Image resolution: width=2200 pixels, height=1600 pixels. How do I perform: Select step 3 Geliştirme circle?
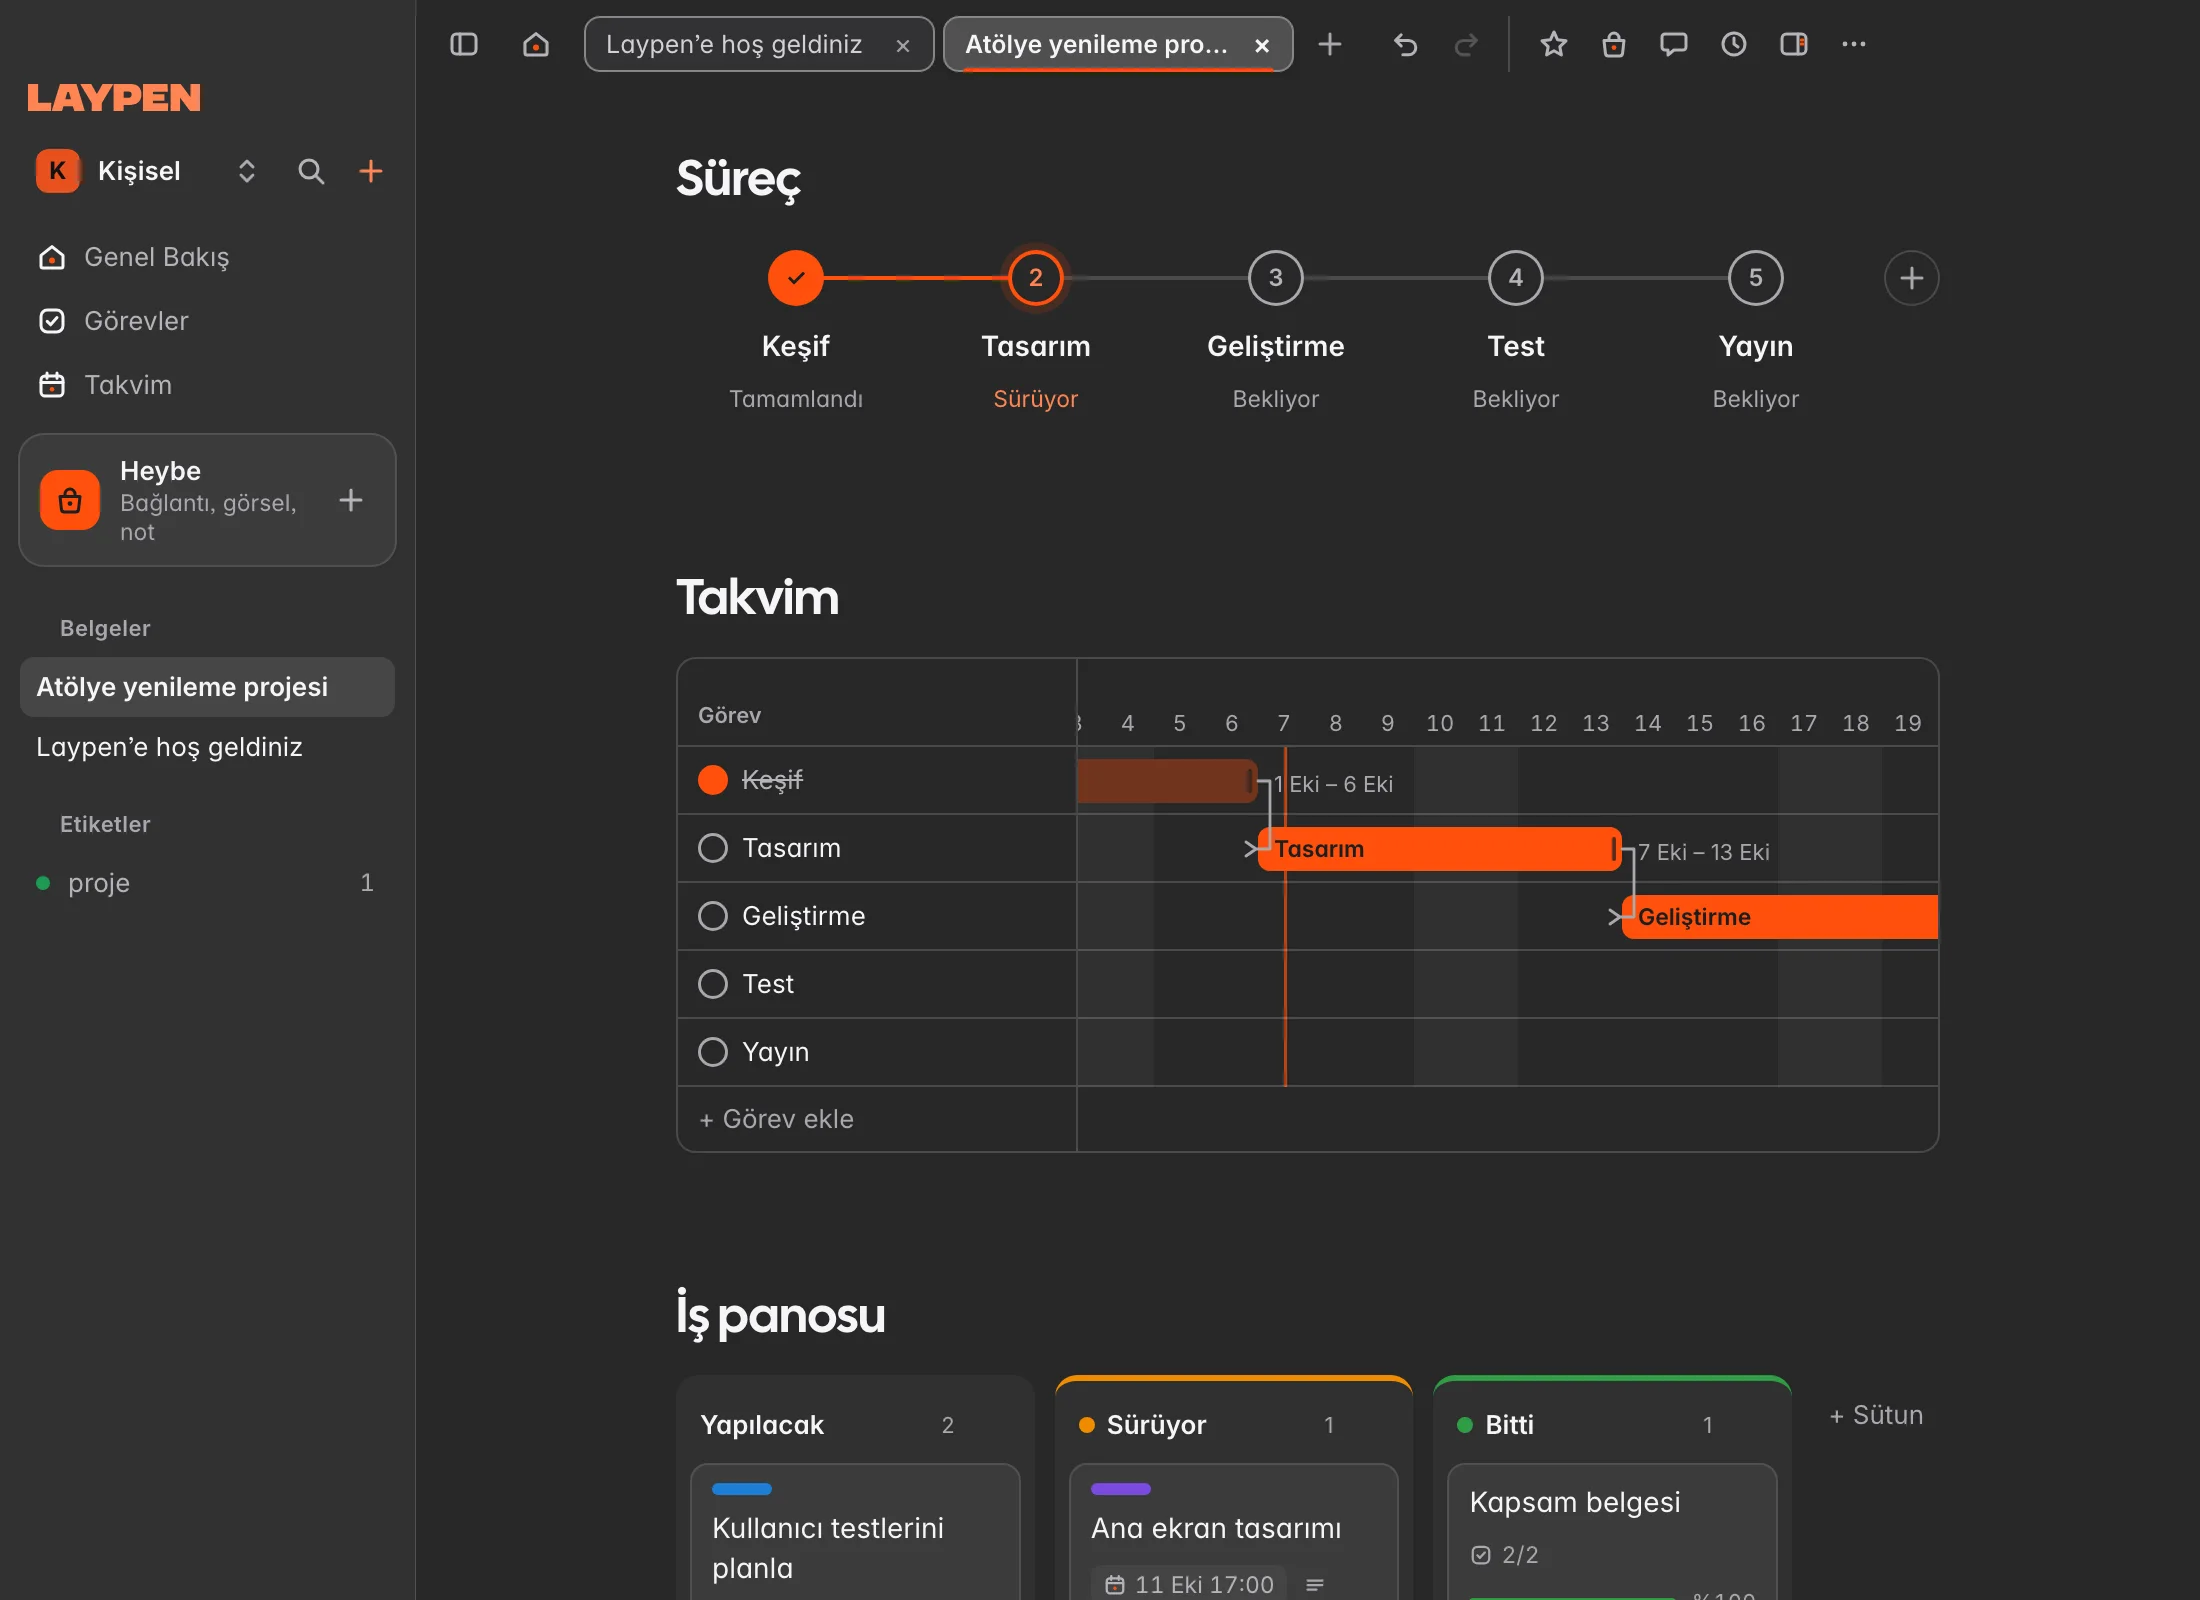click(x=1276, y=278)
